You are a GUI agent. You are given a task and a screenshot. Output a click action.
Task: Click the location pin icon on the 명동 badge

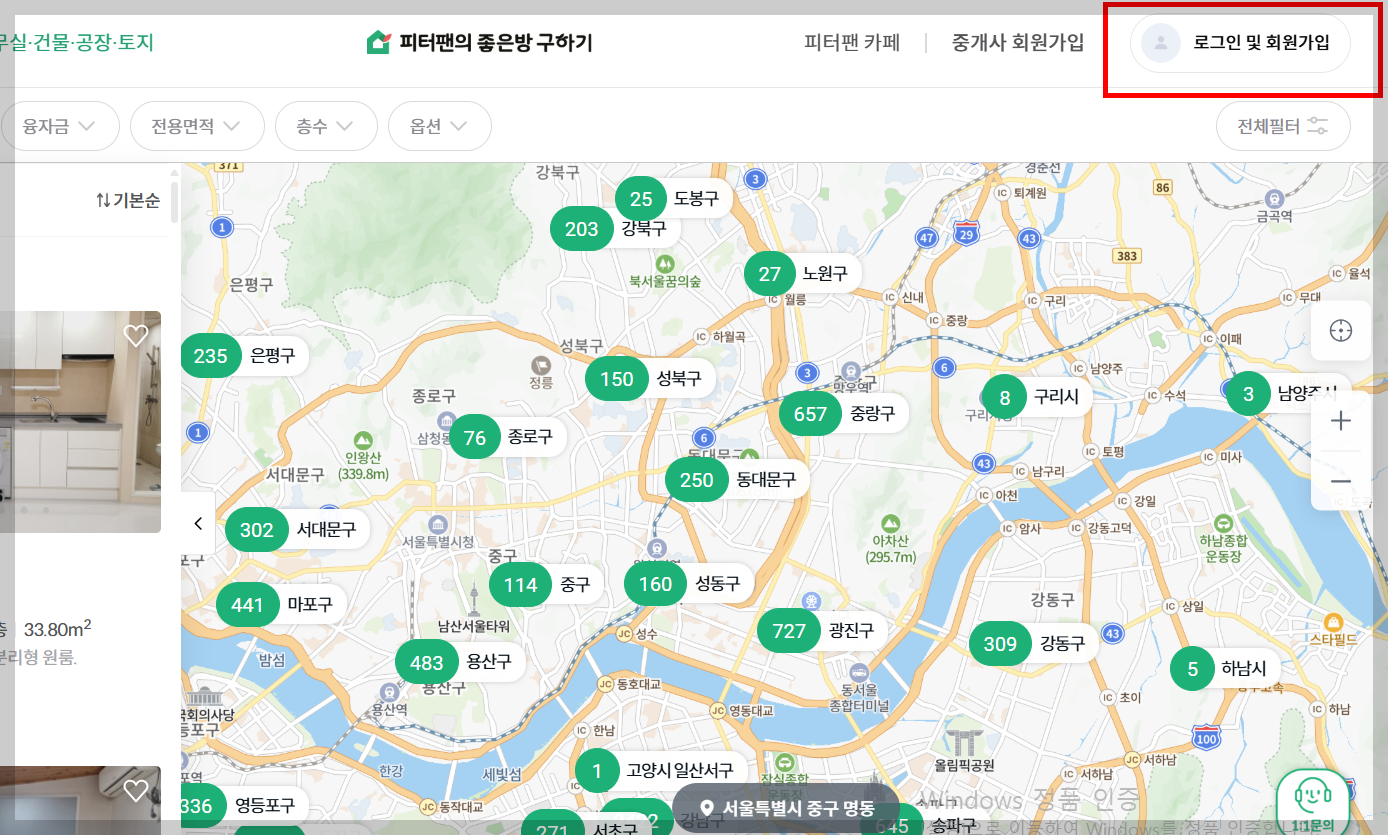(x=707, y=806)
